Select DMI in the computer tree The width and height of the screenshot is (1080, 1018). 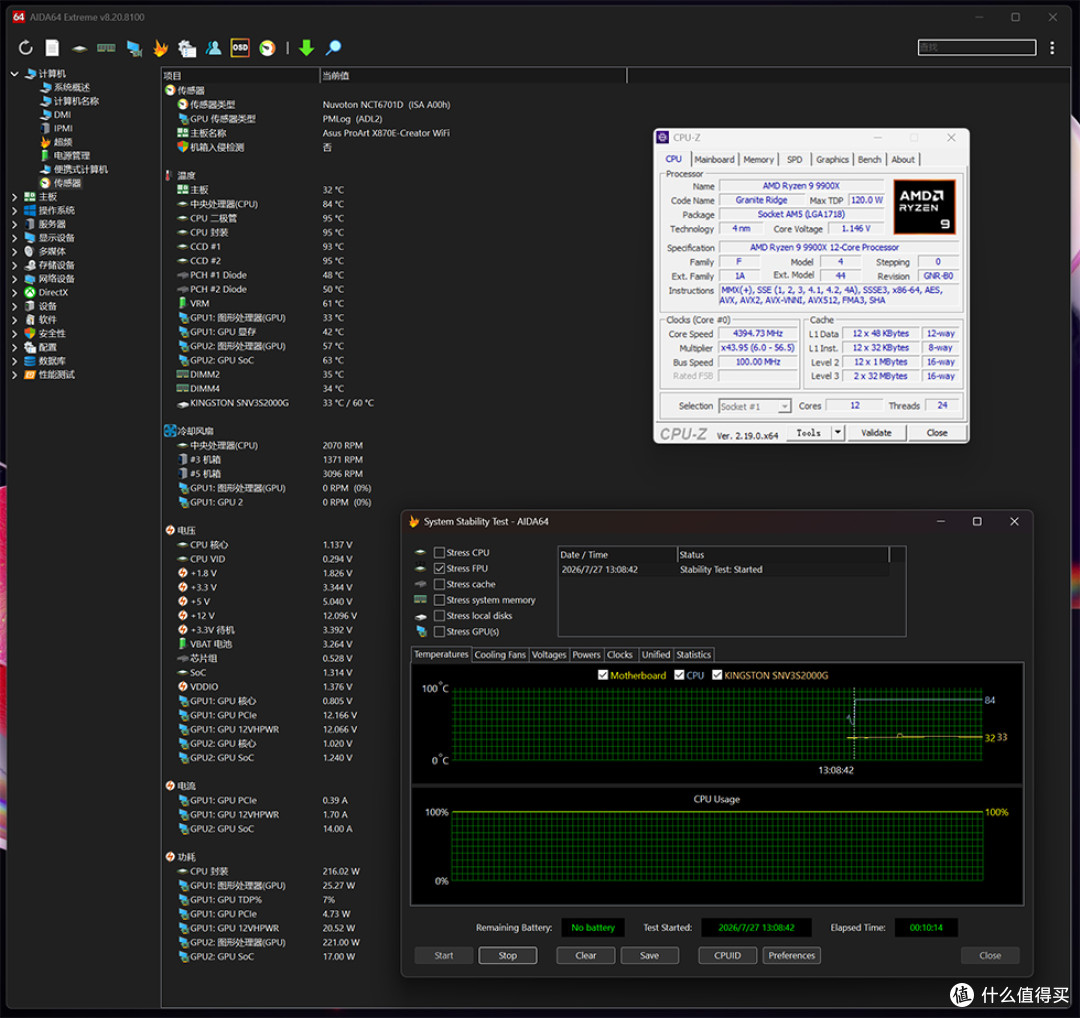pyautogui.click(x=62, y=114)
